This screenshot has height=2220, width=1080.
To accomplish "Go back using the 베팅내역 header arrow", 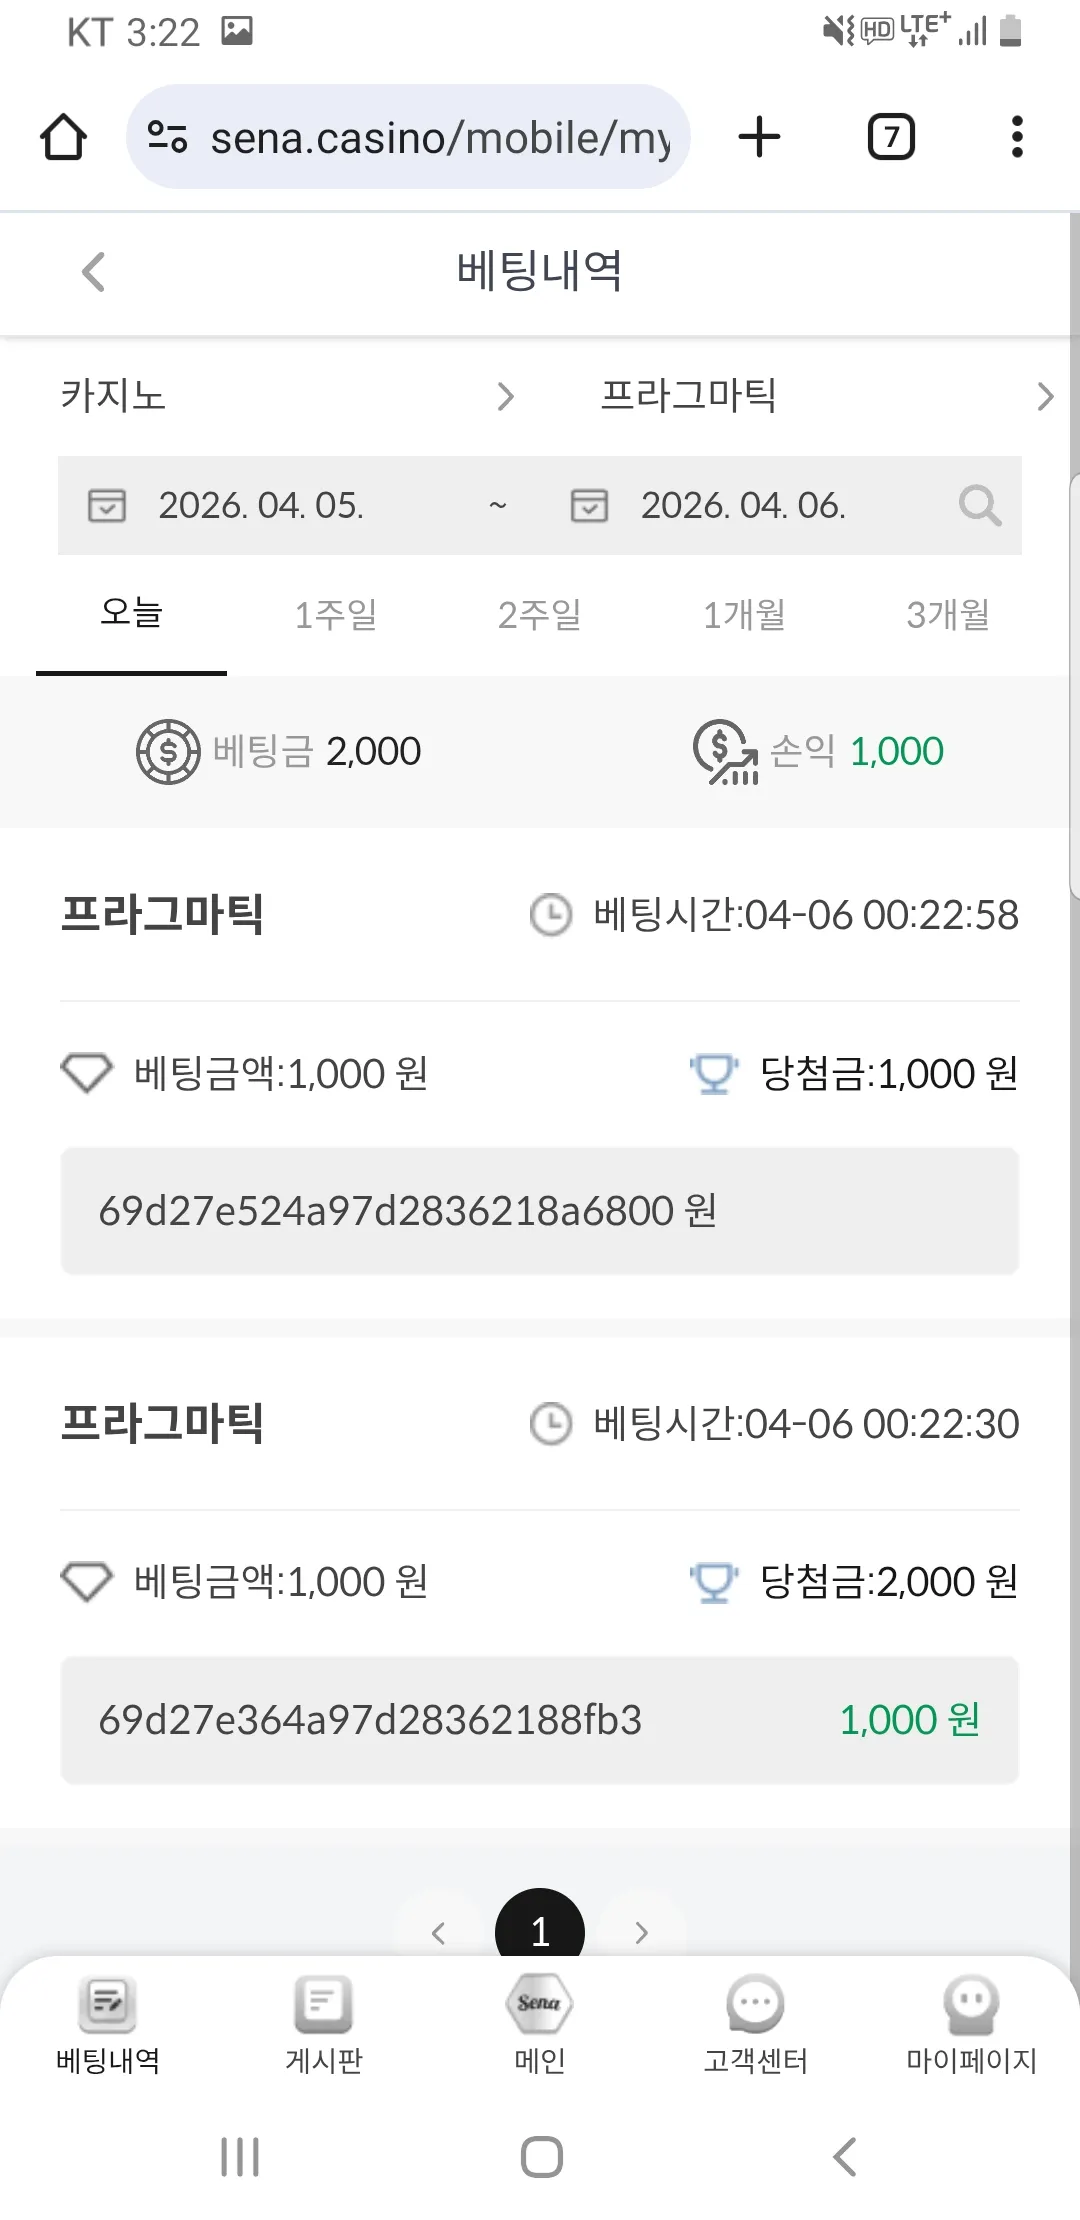I will [x=93, y=272].
